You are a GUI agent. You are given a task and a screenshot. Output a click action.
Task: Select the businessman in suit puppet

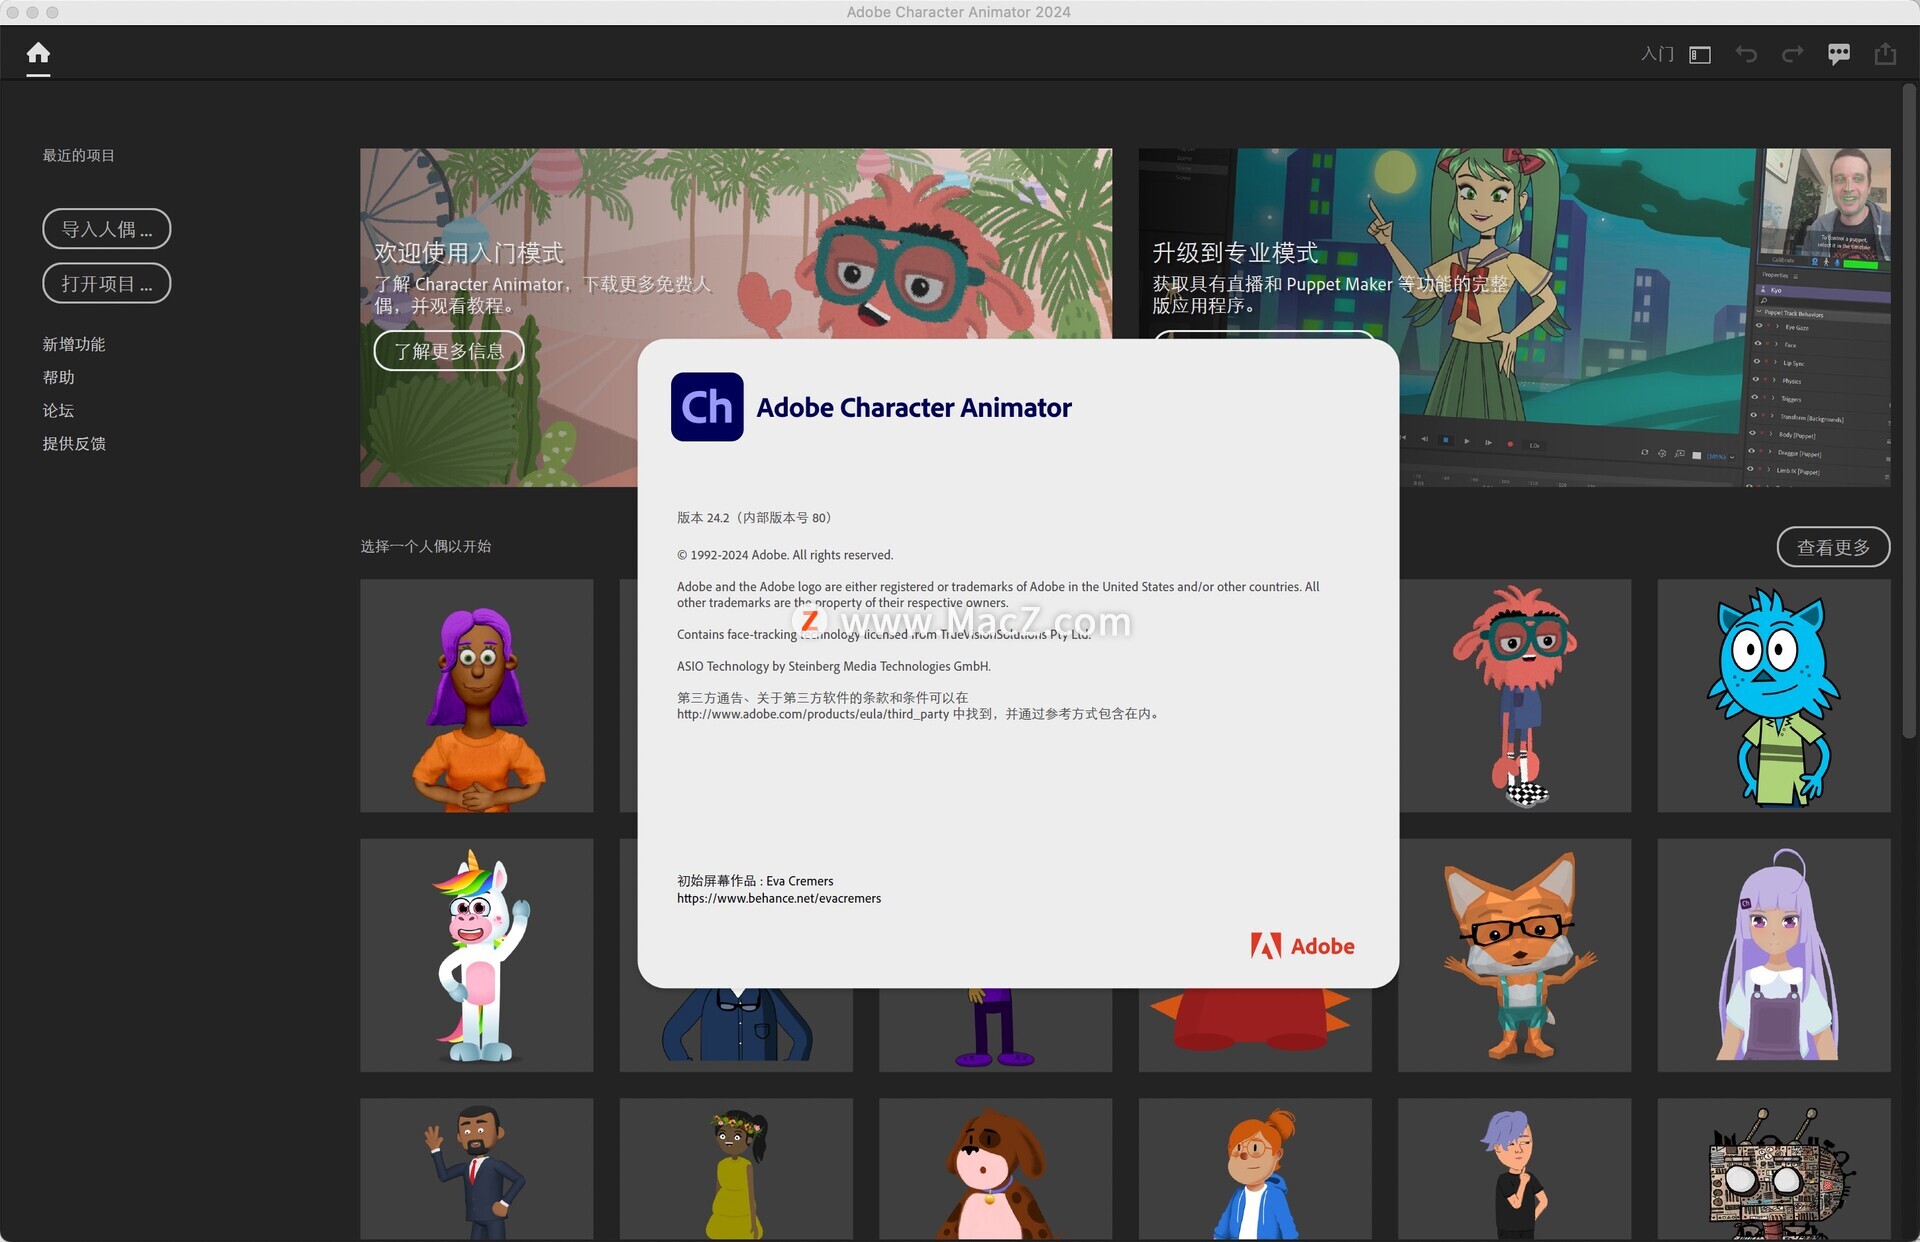477,1170
